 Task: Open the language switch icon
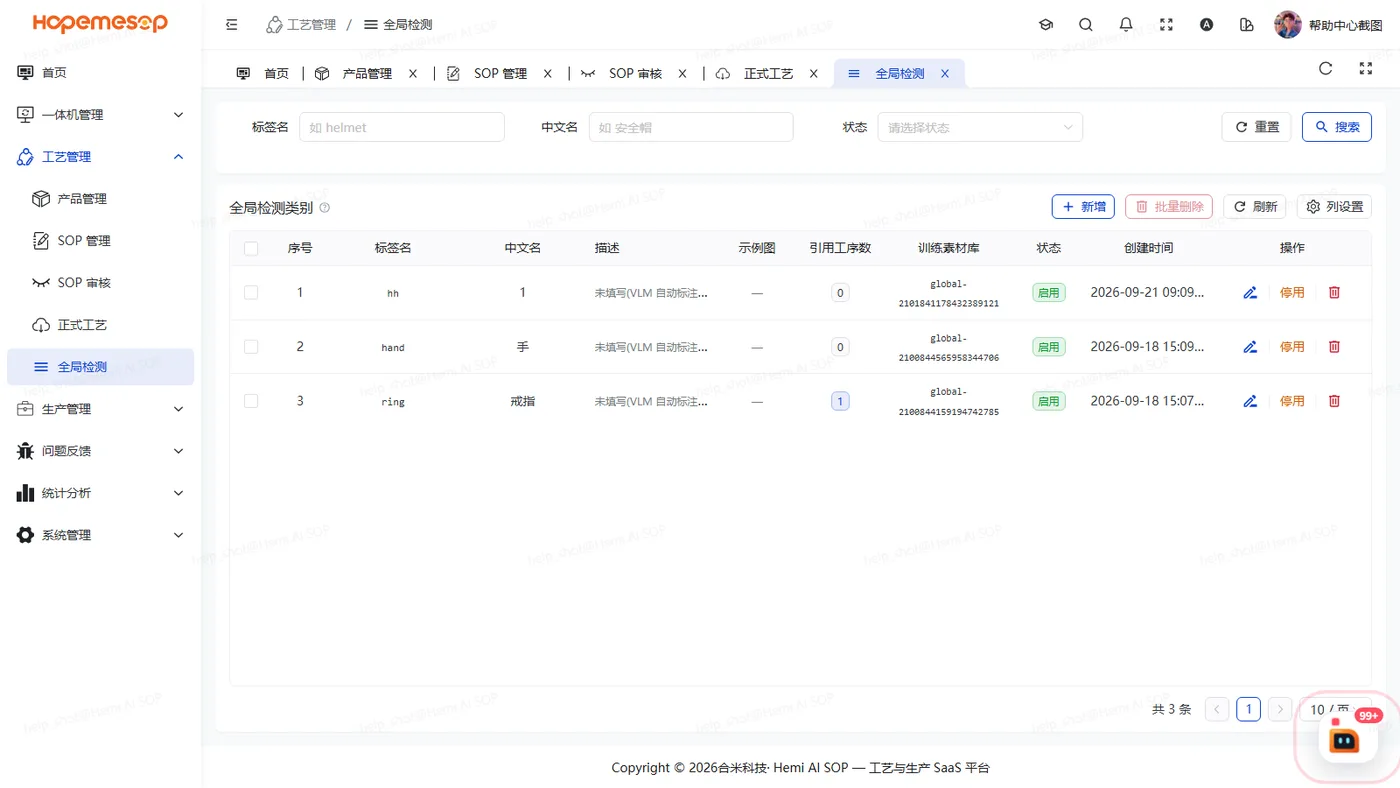pos(1206,25)
